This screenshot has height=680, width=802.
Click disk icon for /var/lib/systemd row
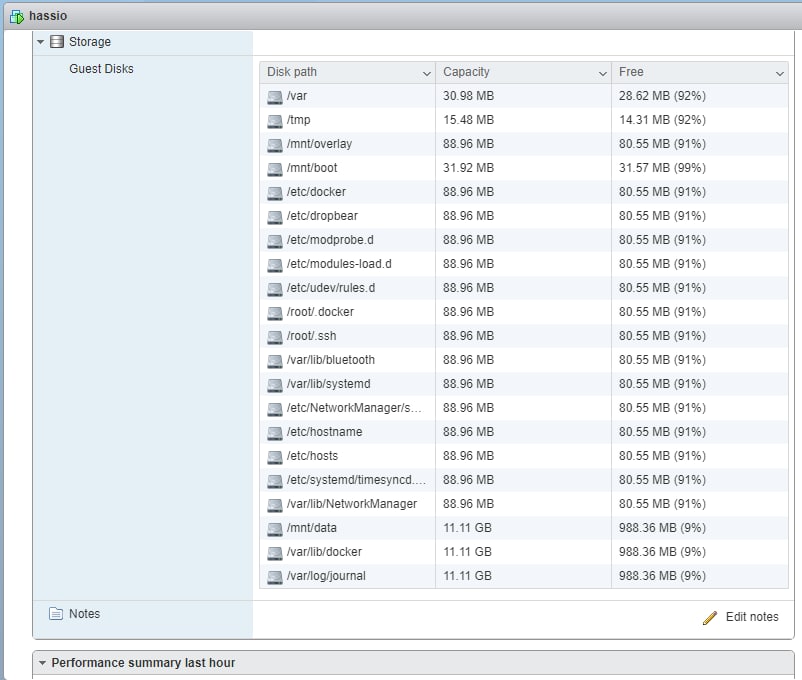click(x=275, y=385)
